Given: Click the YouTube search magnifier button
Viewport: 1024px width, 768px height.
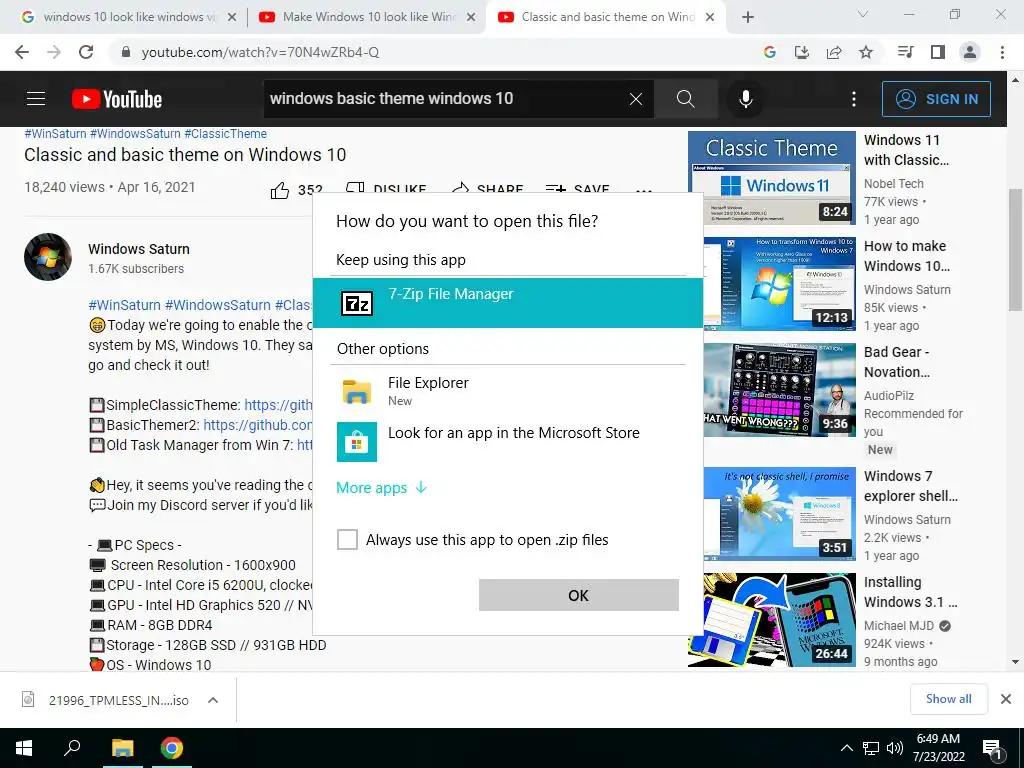Looking at the screenshot, I should pyautogui.click(x=685, y=99).
